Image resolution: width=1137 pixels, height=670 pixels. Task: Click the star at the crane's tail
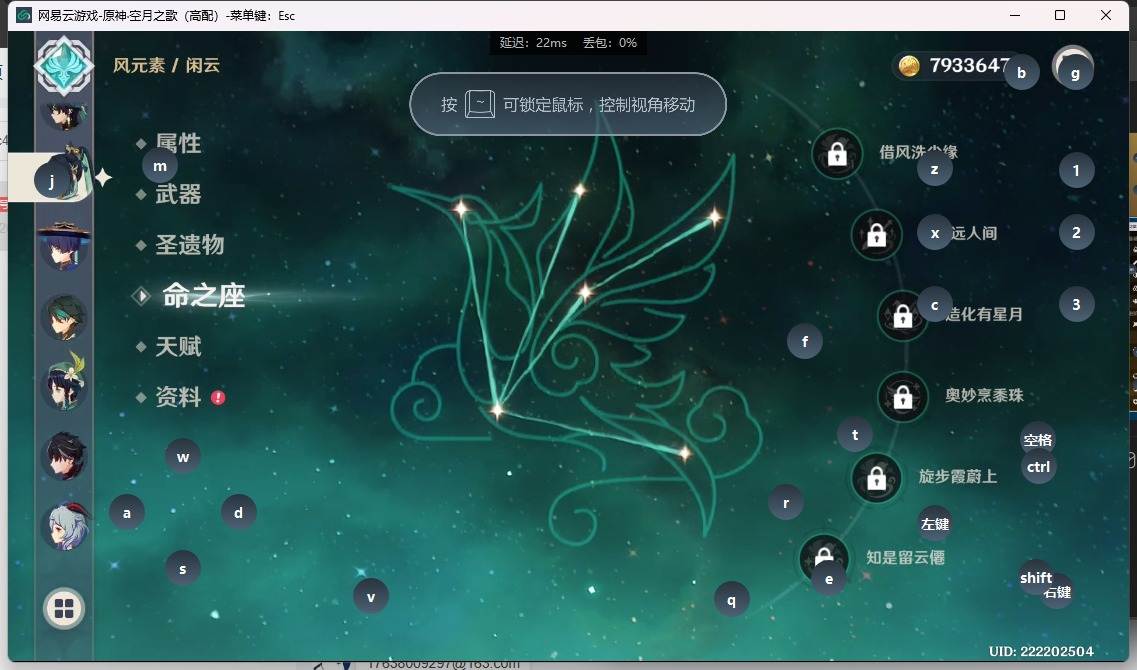pyautogui.click(x=684, y=454)
